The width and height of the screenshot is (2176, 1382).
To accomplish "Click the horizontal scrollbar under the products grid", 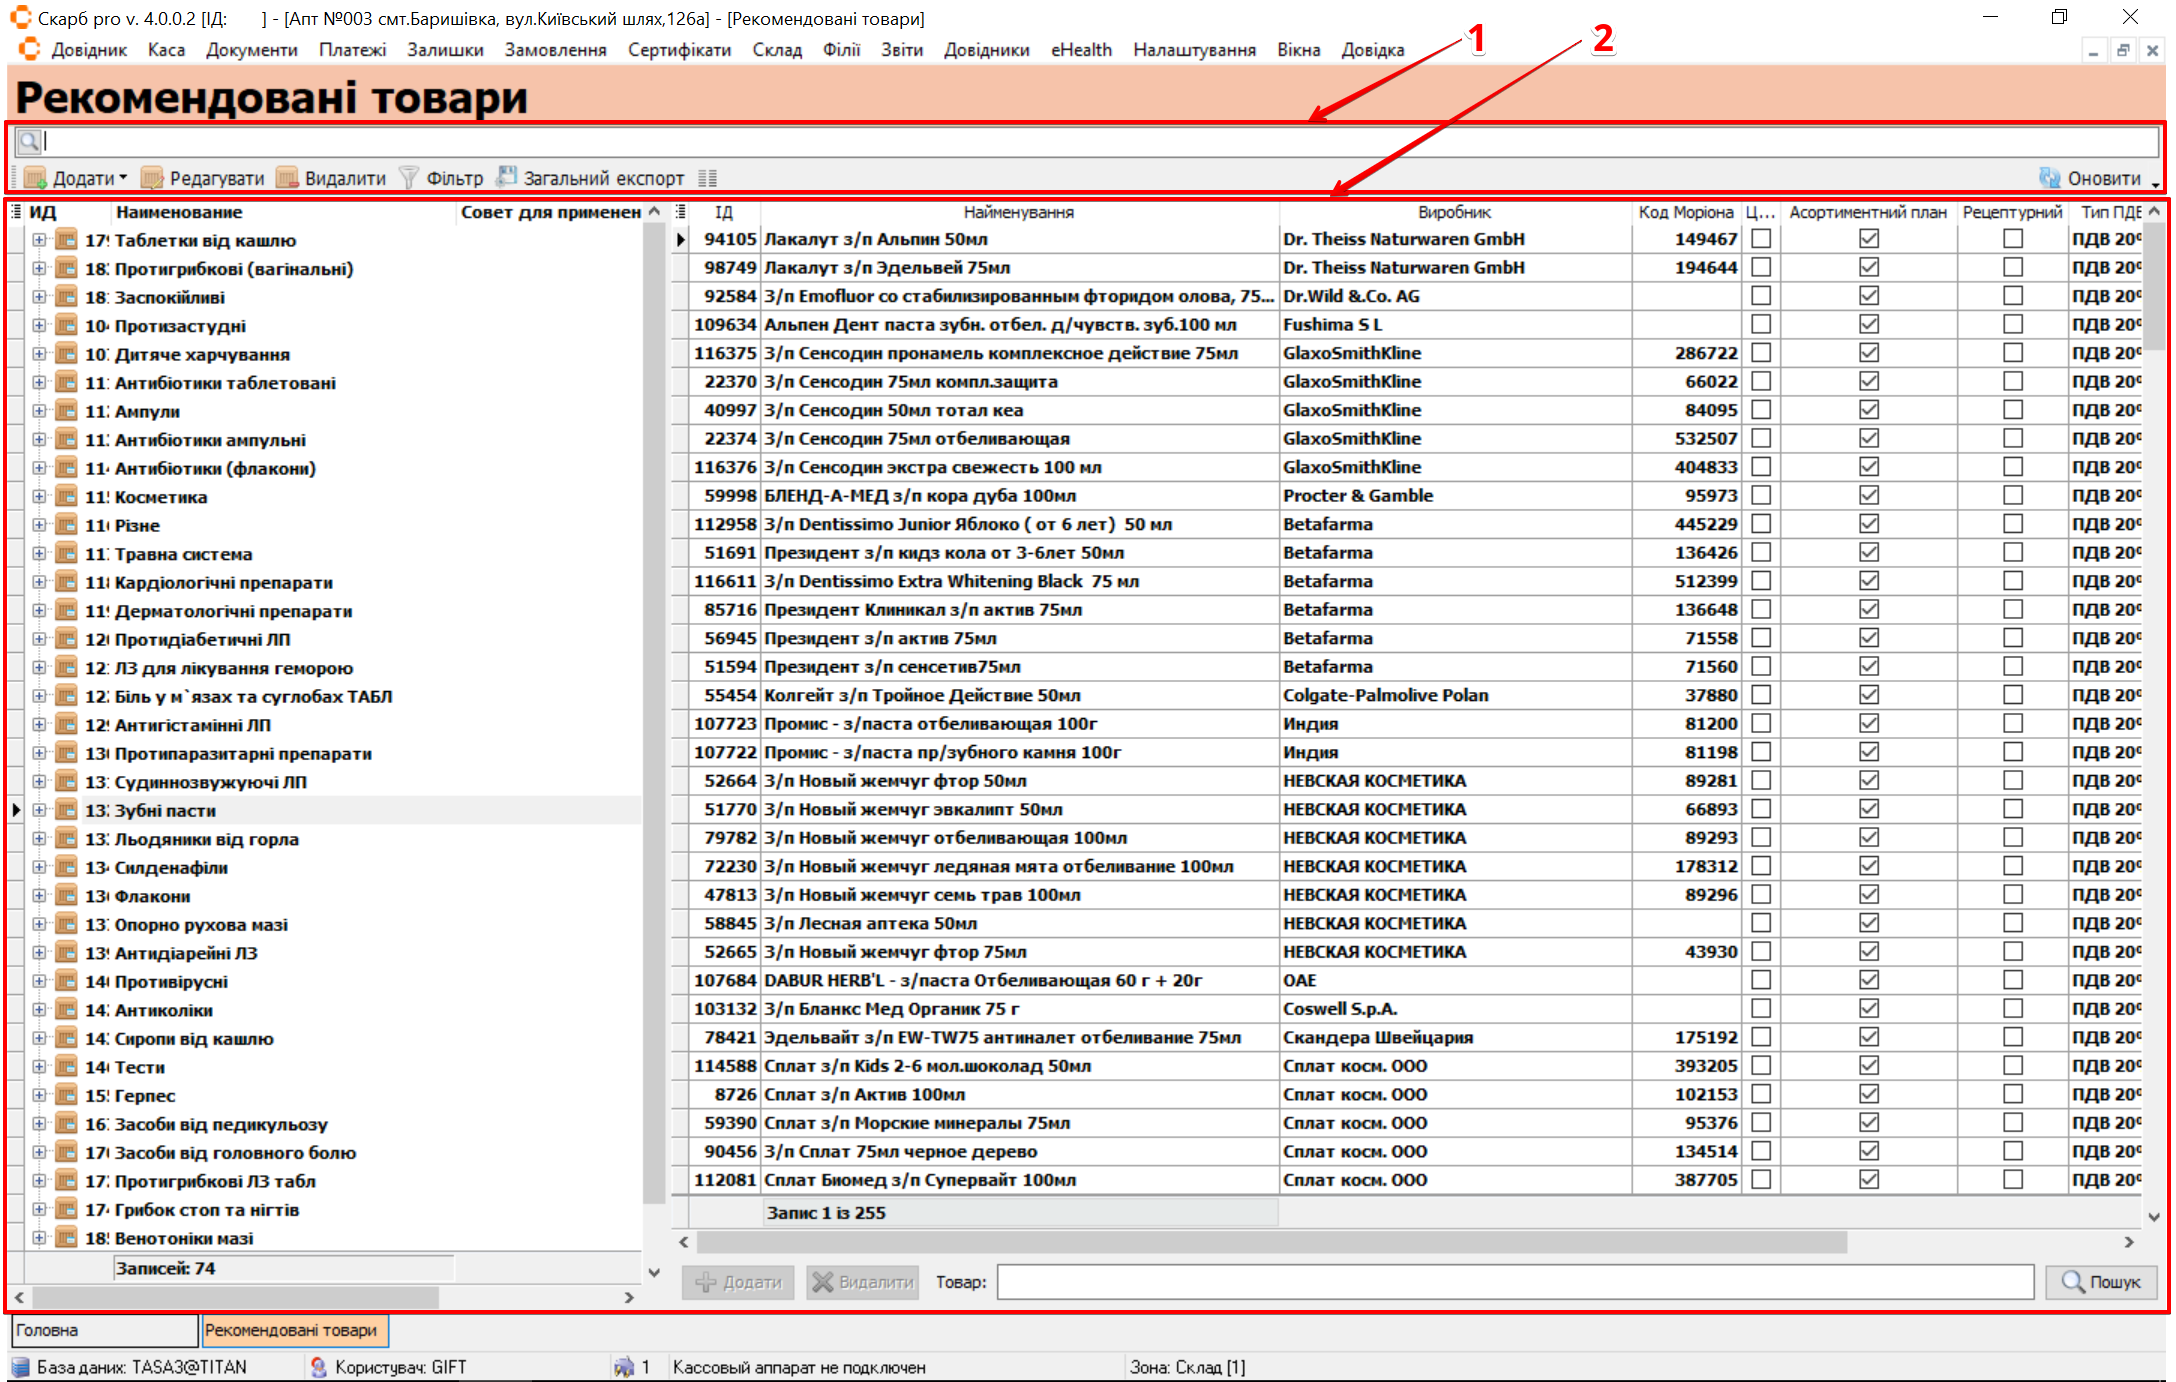I will [x=1270, y=1242].
